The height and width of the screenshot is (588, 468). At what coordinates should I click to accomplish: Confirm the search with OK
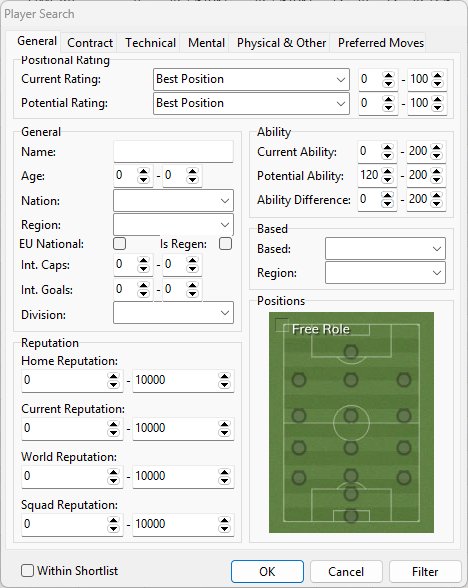click(267, 572)
